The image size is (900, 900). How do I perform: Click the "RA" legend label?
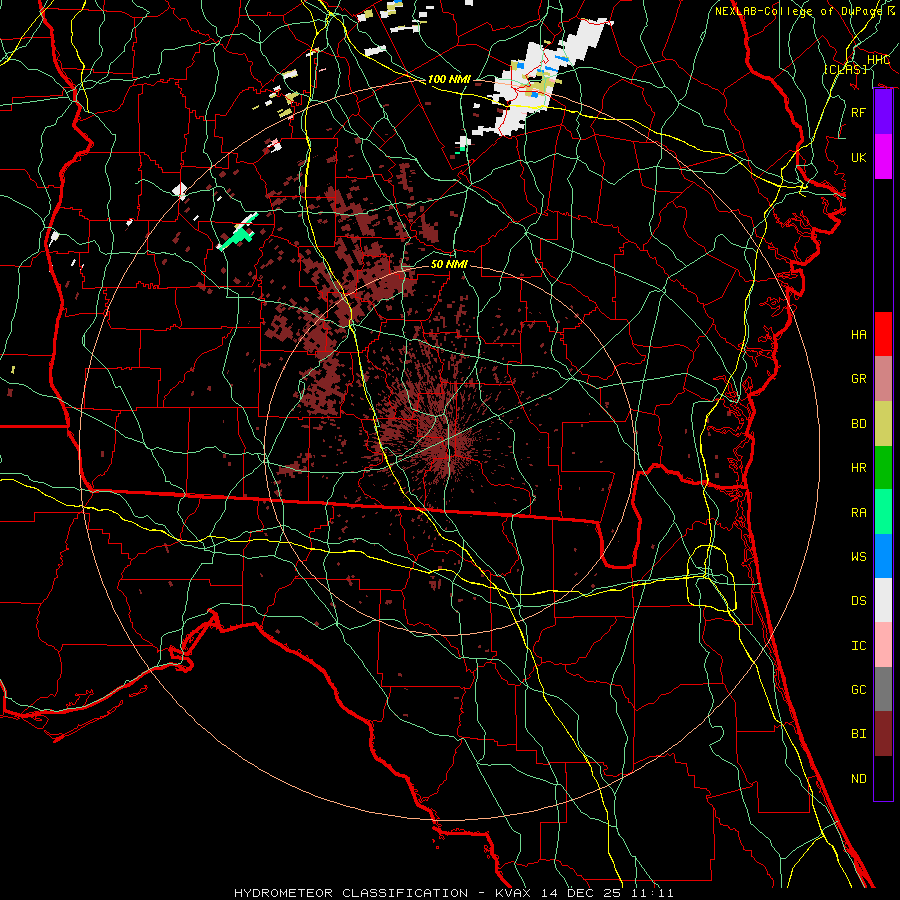[x=858, y=513]
